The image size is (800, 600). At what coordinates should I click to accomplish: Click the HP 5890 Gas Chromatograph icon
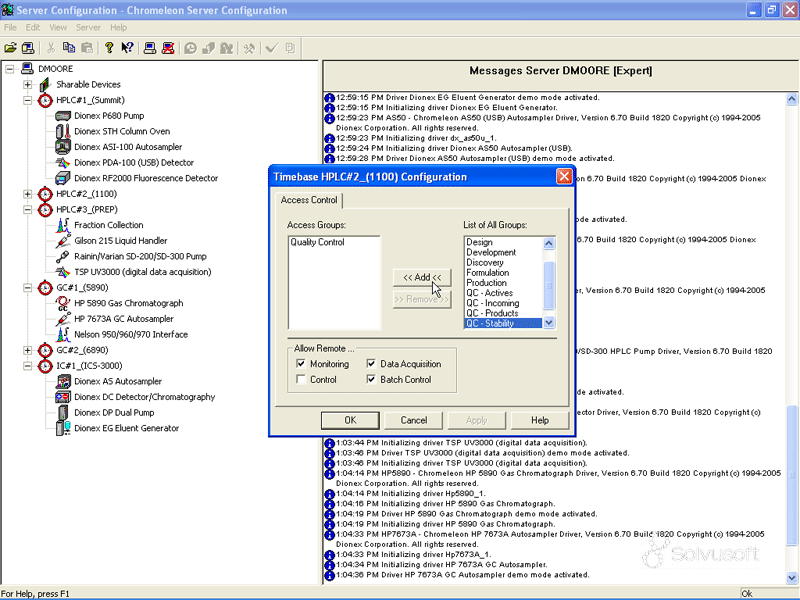tap(63, 303)
